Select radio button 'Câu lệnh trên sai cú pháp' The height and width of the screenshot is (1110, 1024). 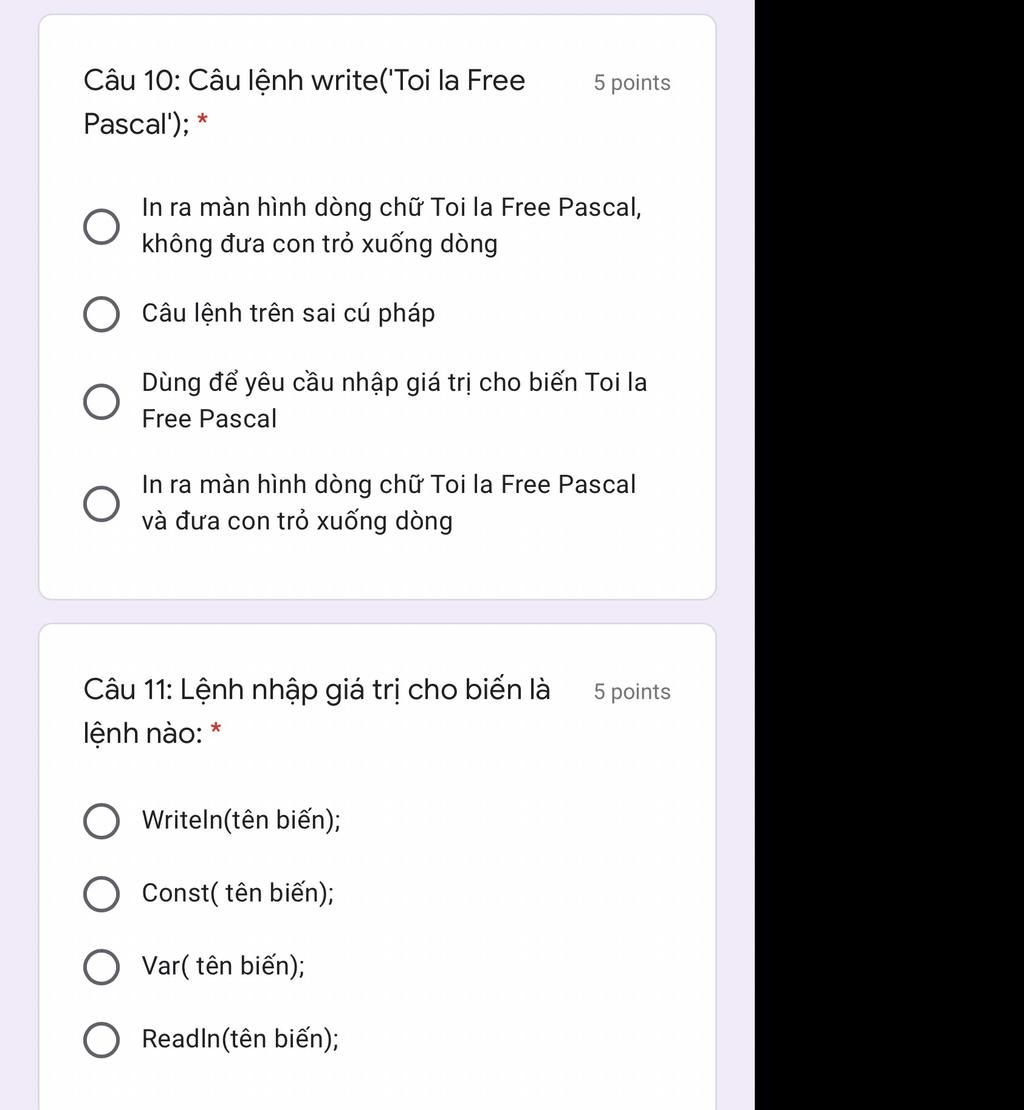[x=100, y=314]
